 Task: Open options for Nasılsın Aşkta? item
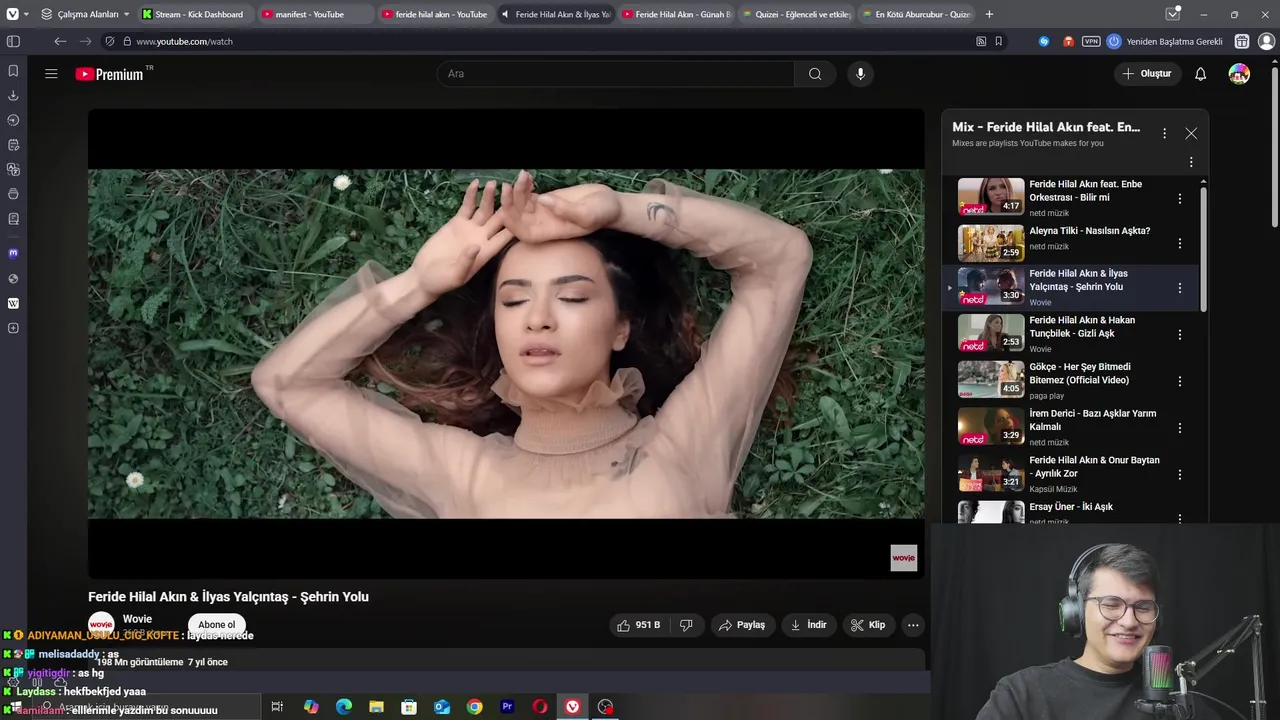point(1180,243)
